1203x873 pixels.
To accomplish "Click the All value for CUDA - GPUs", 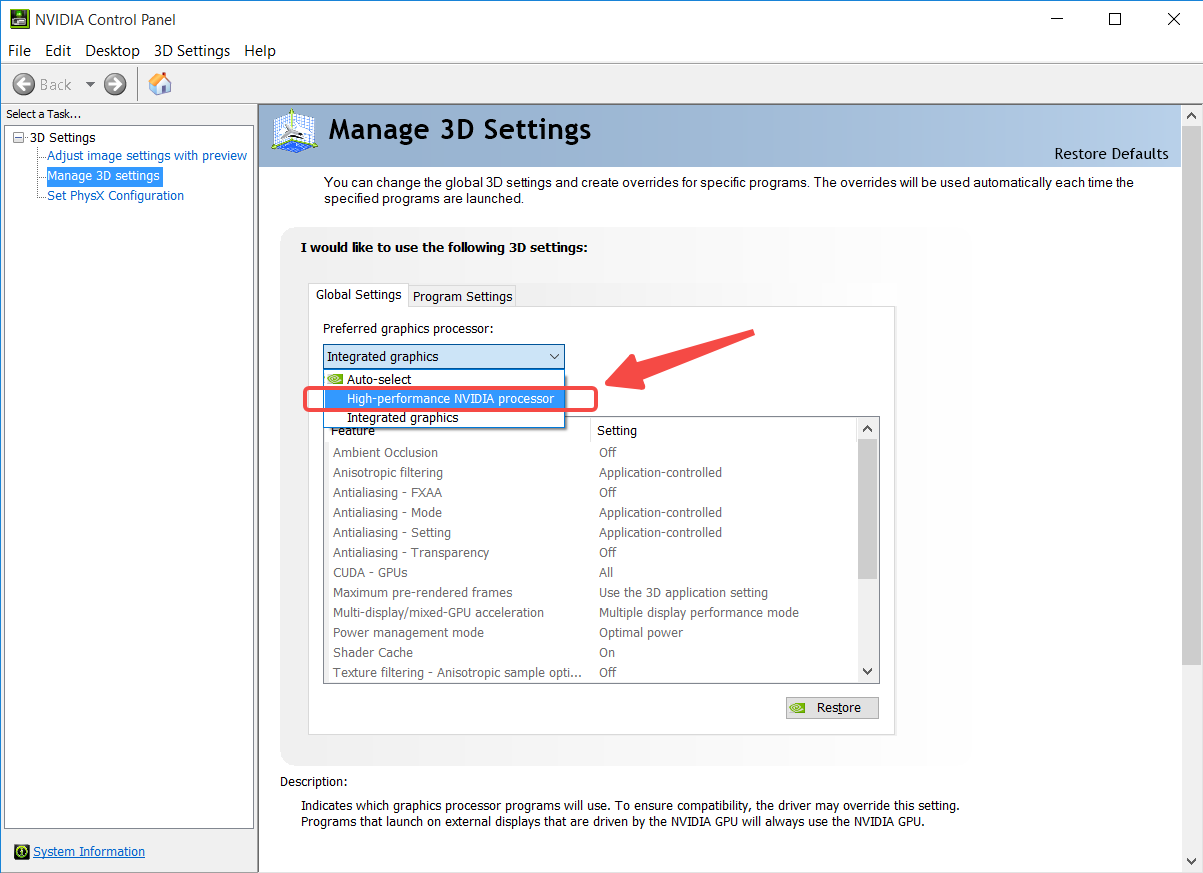I will coord(606,573).
